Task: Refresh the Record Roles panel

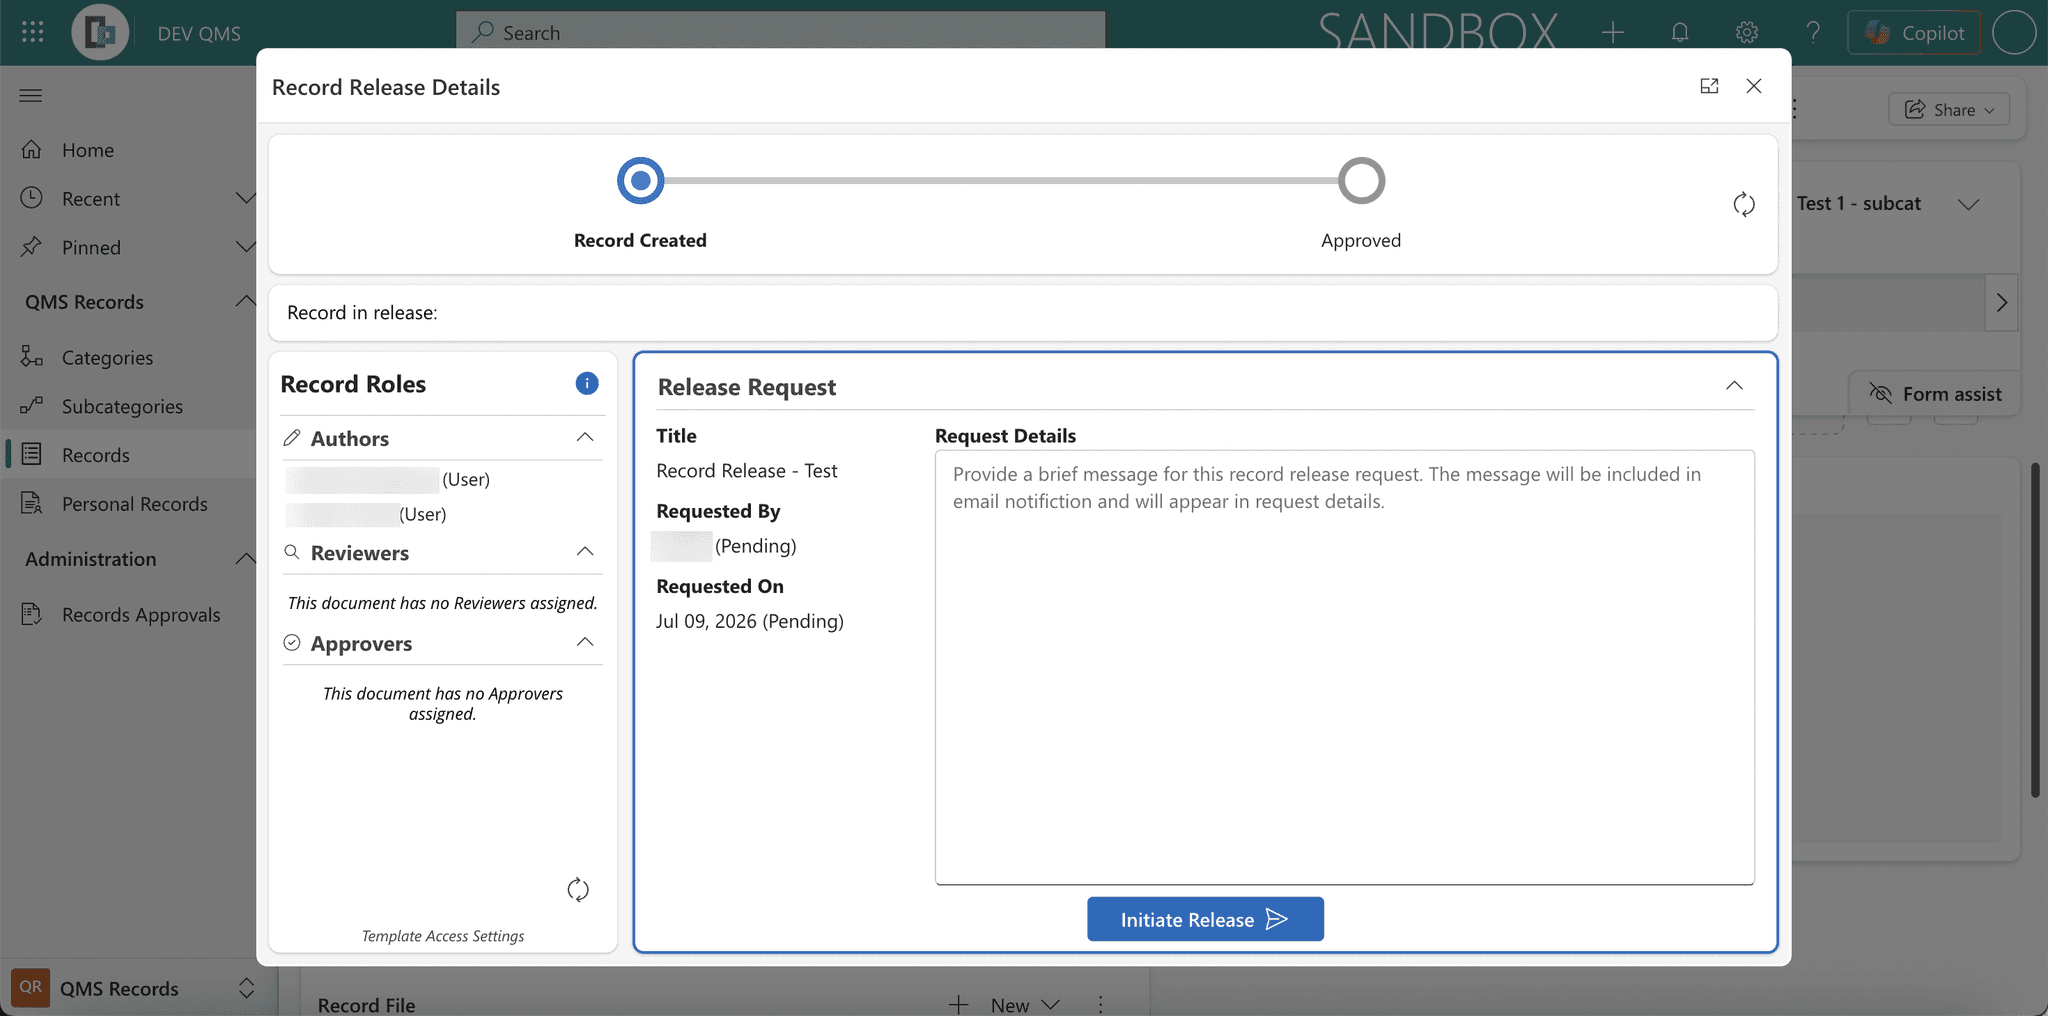Action: (578, 889)
